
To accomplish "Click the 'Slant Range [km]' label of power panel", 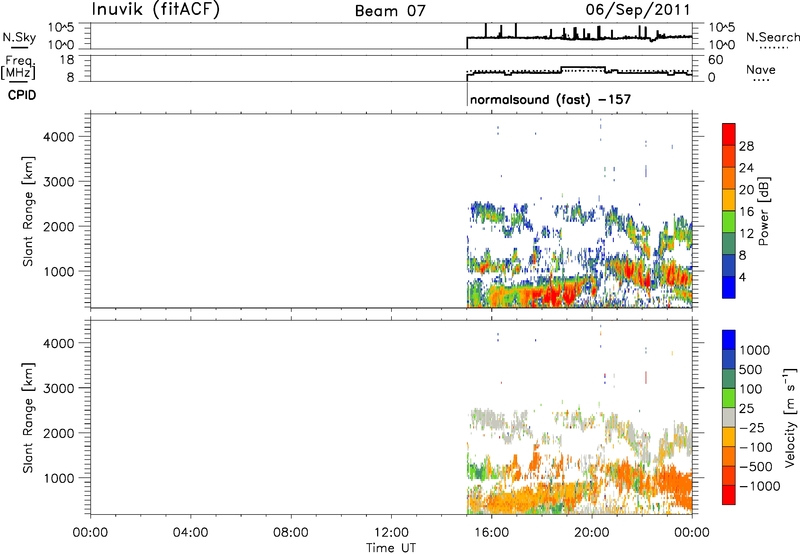I will tap(28, 211).
